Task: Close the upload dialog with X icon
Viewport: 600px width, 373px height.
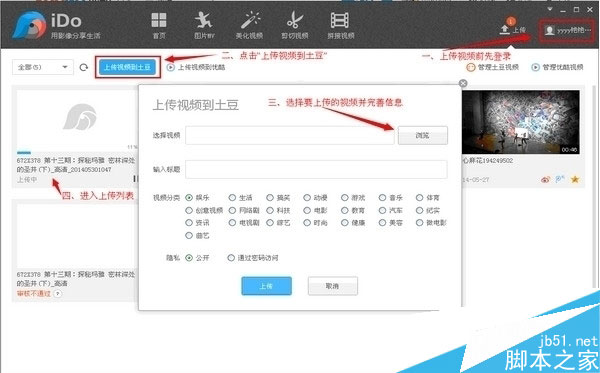Action: pos(463,83)
